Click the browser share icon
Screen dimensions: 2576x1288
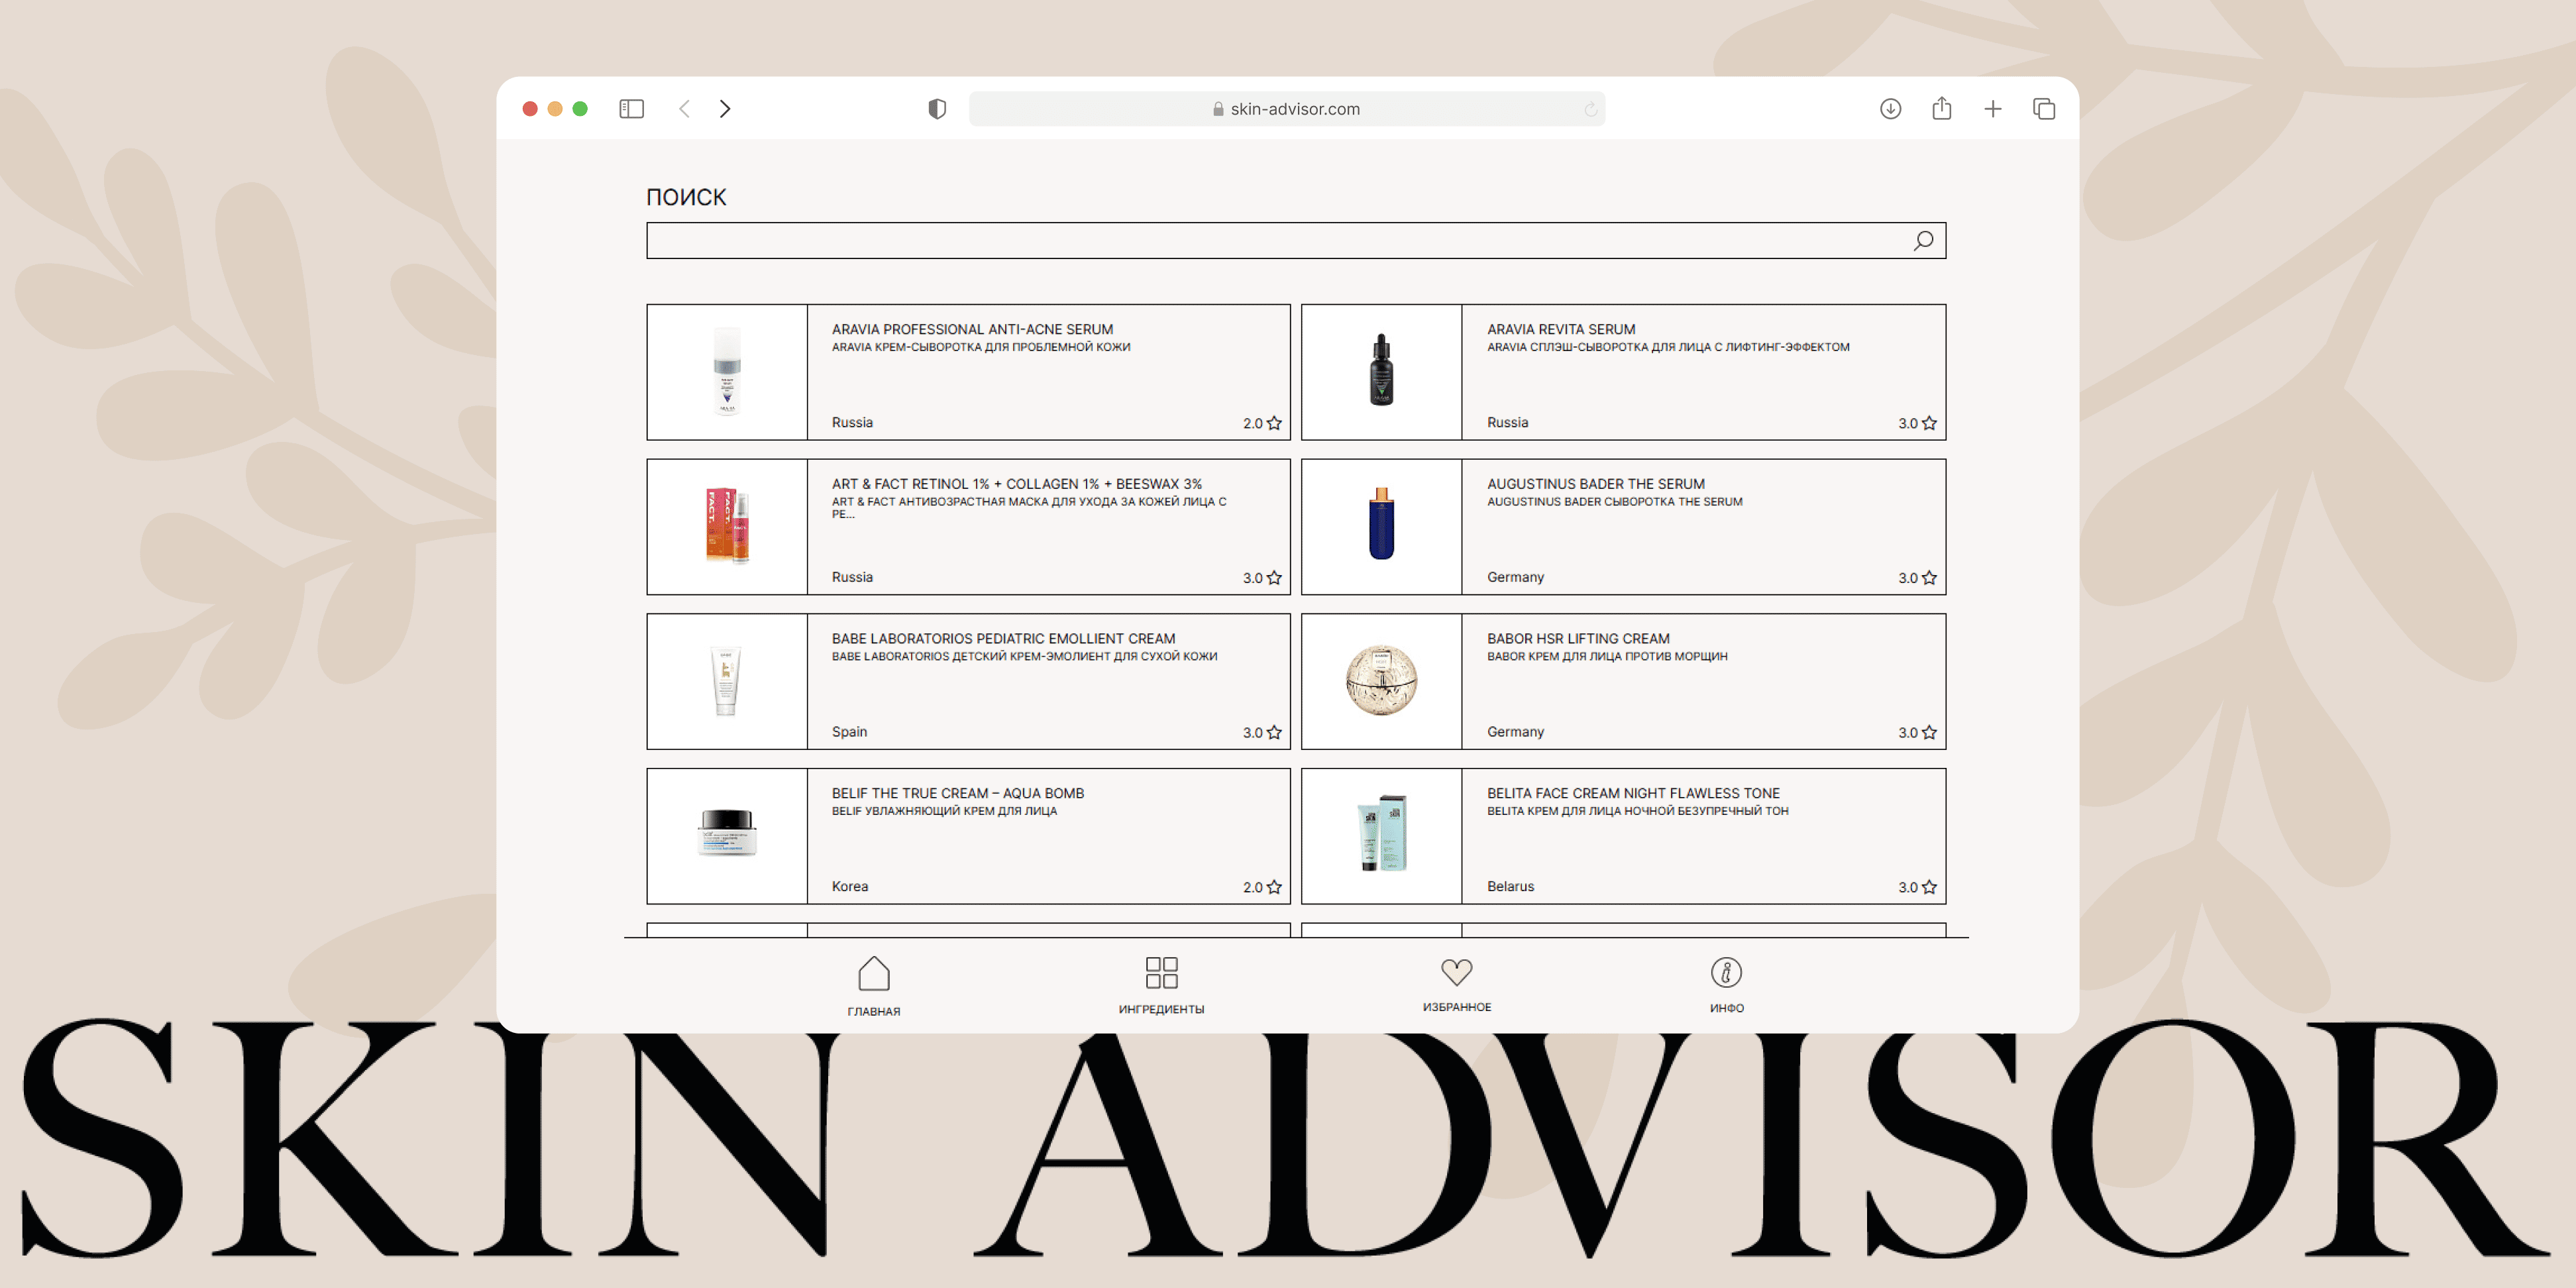point(1941,109)
